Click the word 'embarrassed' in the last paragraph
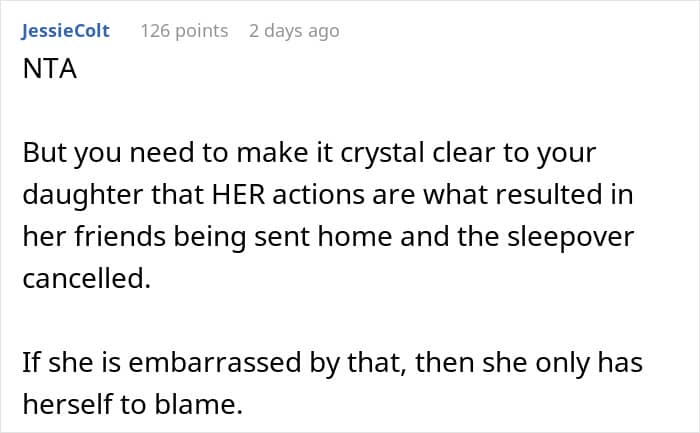Viewport: 700px width, 433px height. tap(215, 362)
